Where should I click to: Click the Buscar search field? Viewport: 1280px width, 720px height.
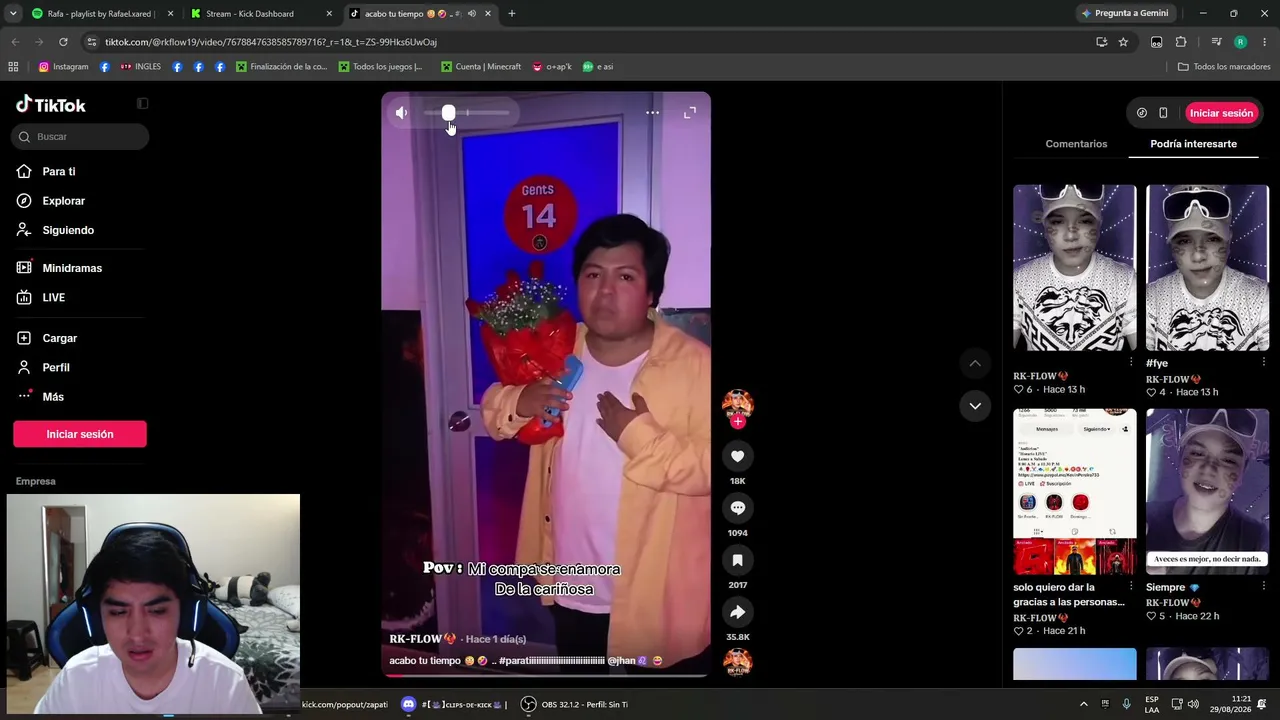point(80,137)
